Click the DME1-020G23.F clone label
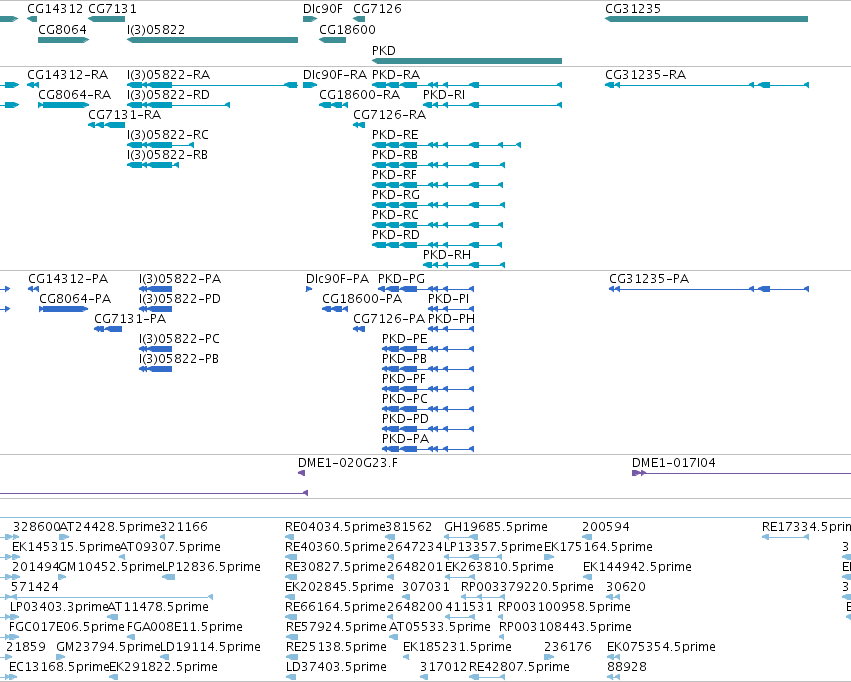 point(347,462)
